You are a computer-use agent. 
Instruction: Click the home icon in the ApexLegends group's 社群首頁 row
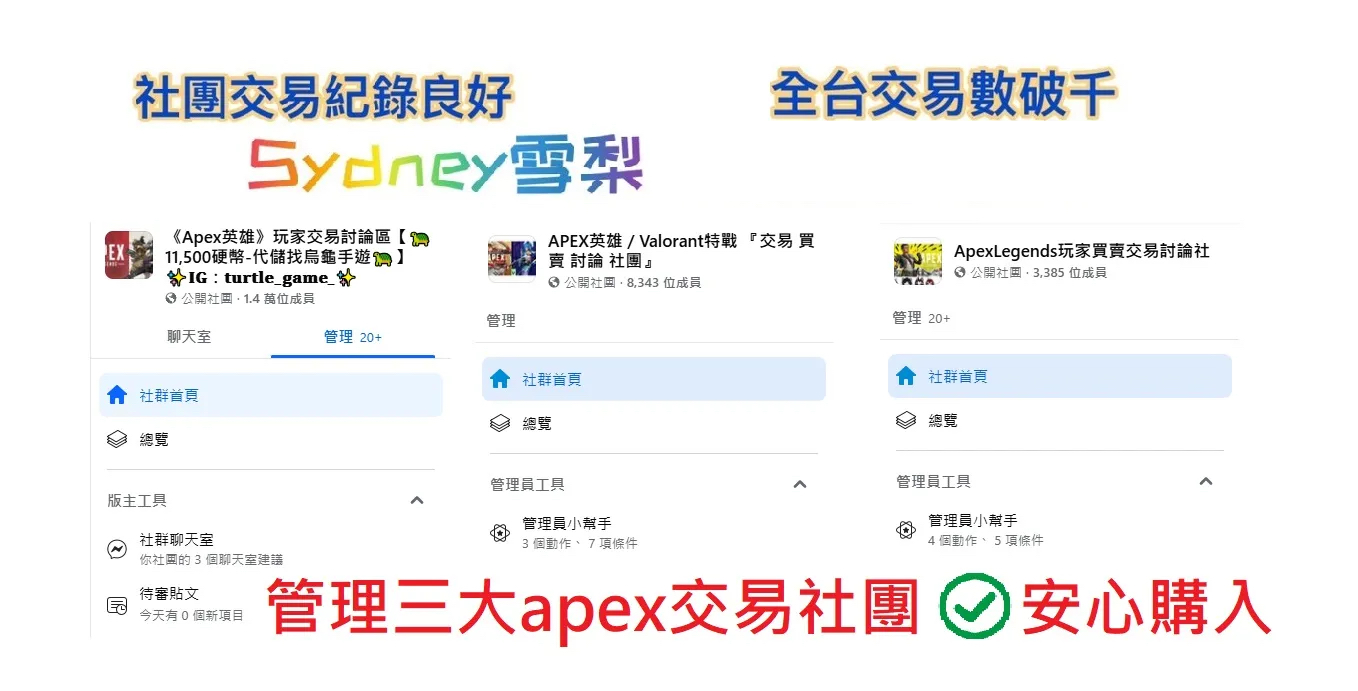[906, 376]
